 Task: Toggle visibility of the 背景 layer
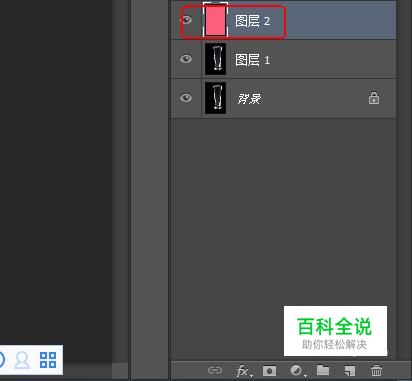(186, 98)
